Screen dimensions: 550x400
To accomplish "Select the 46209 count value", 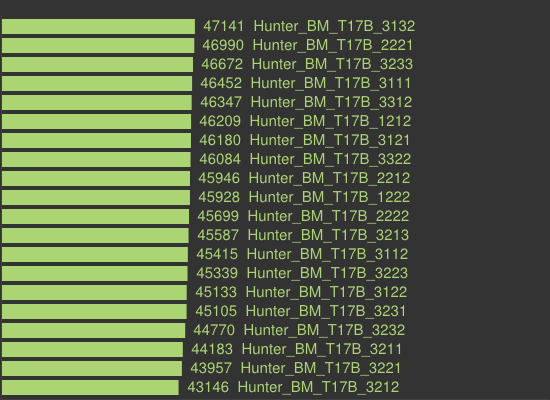I will (x=220, y=121).
